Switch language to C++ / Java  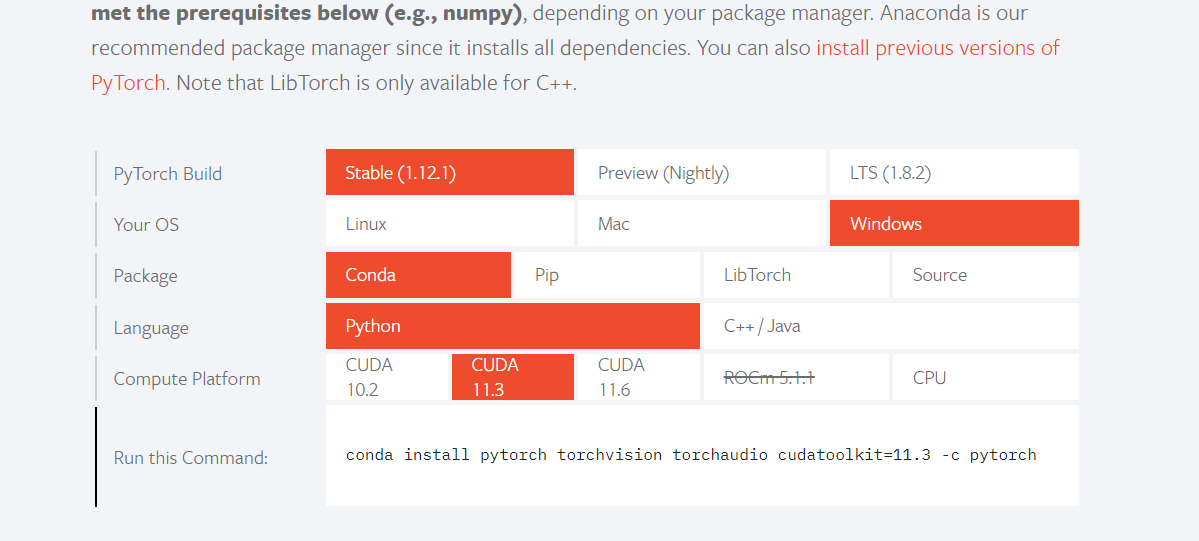click(x=890, y=326)
